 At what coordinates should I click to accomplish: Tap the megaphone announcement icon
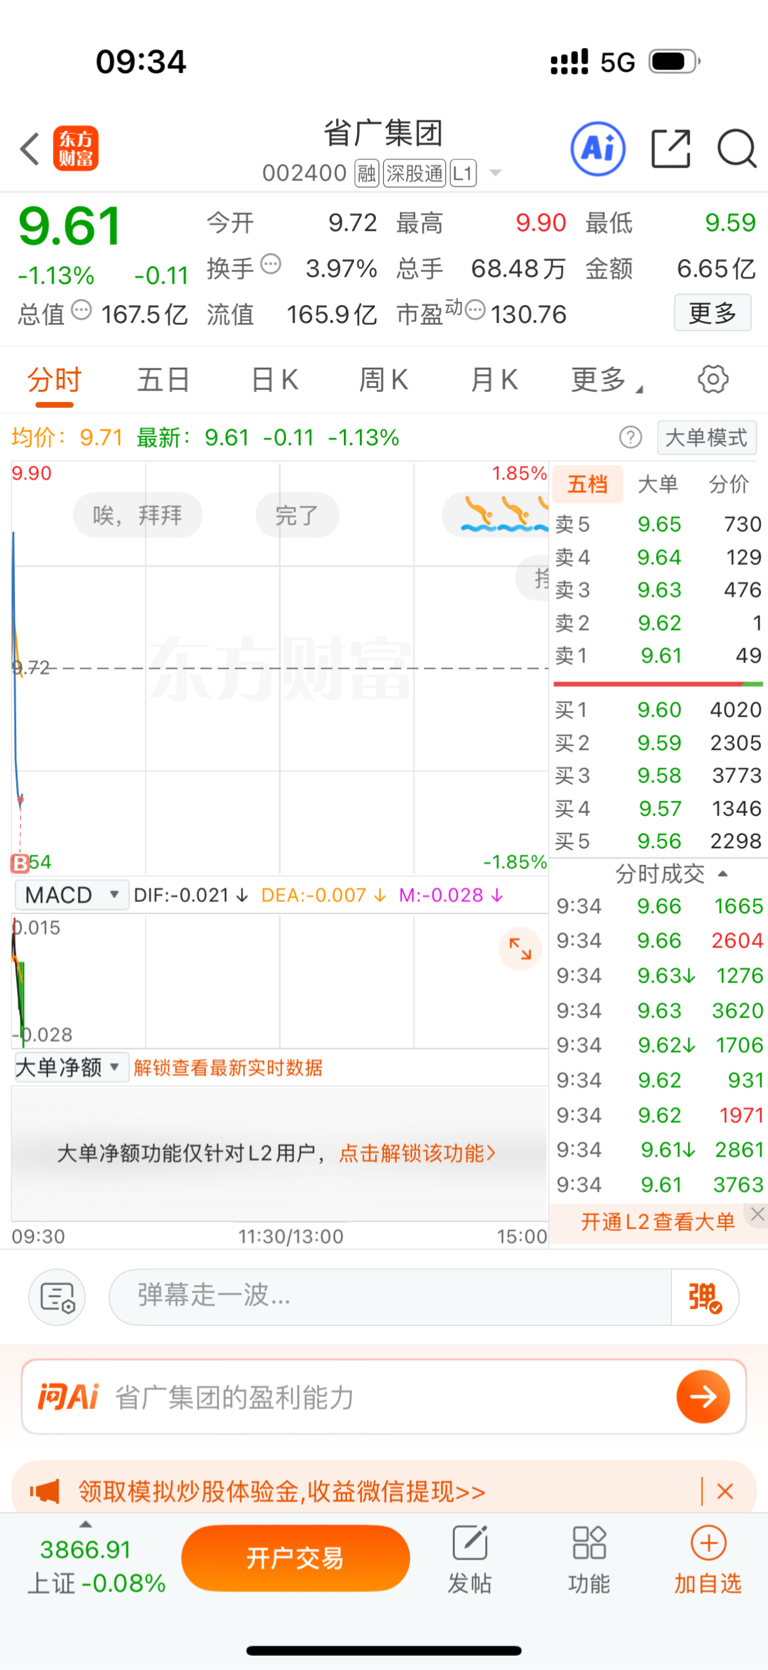coord(45,1492)
